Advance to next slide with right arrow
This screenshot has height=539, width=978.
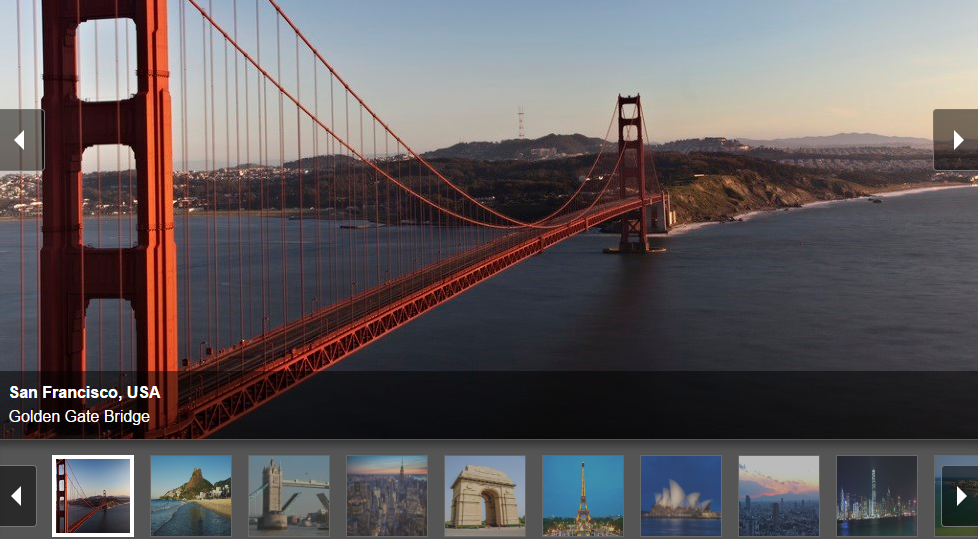click(x=956, y=140)
